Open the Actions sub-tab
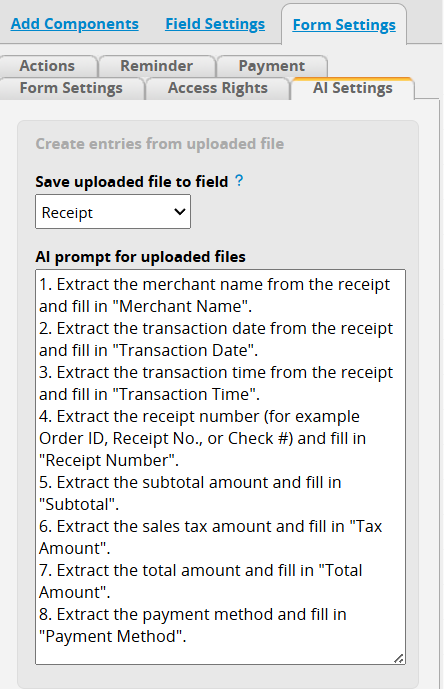The image size is (444, 689). [48, 66]
